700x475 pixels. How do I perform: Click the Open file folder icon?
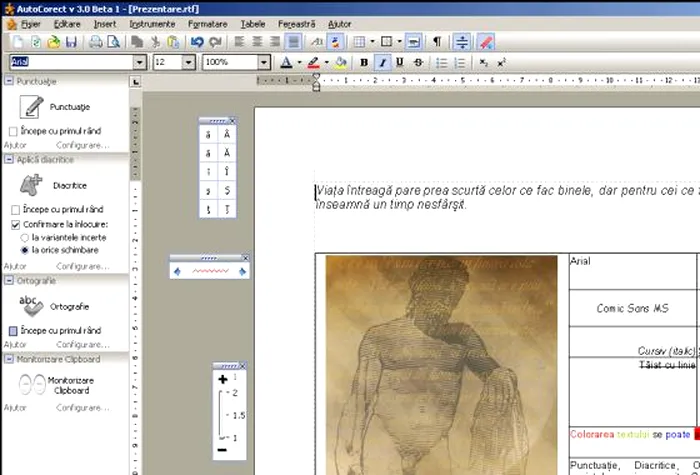pyautogui.click(x=54, y=42)
